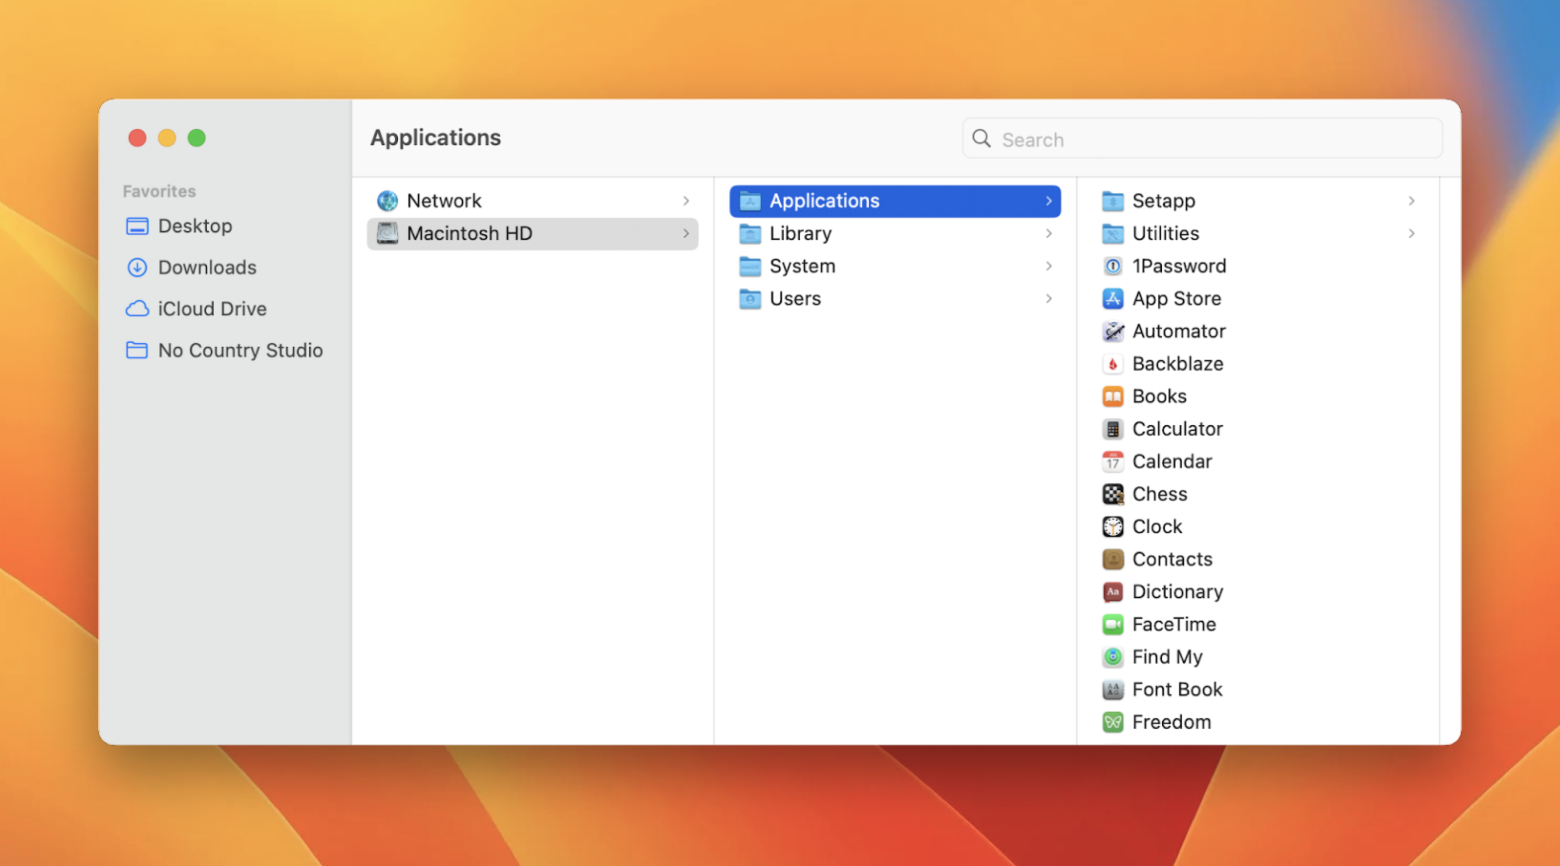Click the Find My app icon
The height and width of the screenshot is (866, 1560).
(1113, 657)
